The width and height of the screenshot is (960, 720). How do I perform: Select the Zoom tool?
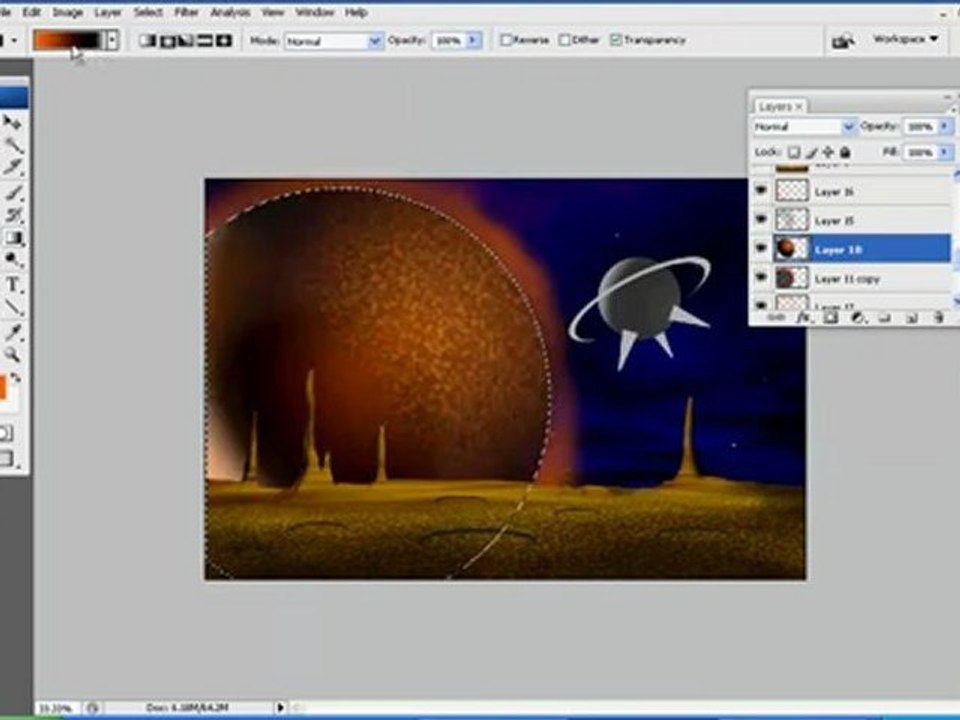(x=12, y=354)
